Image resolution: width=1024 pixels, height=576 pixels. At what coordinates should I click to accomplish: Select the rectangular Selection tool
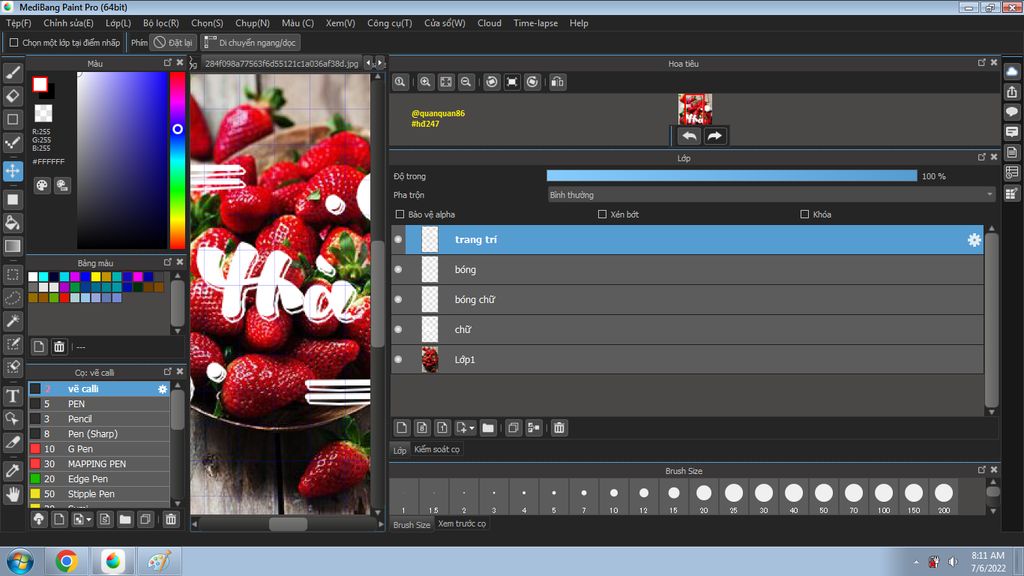pyautogui.click(x=12, y=275)
